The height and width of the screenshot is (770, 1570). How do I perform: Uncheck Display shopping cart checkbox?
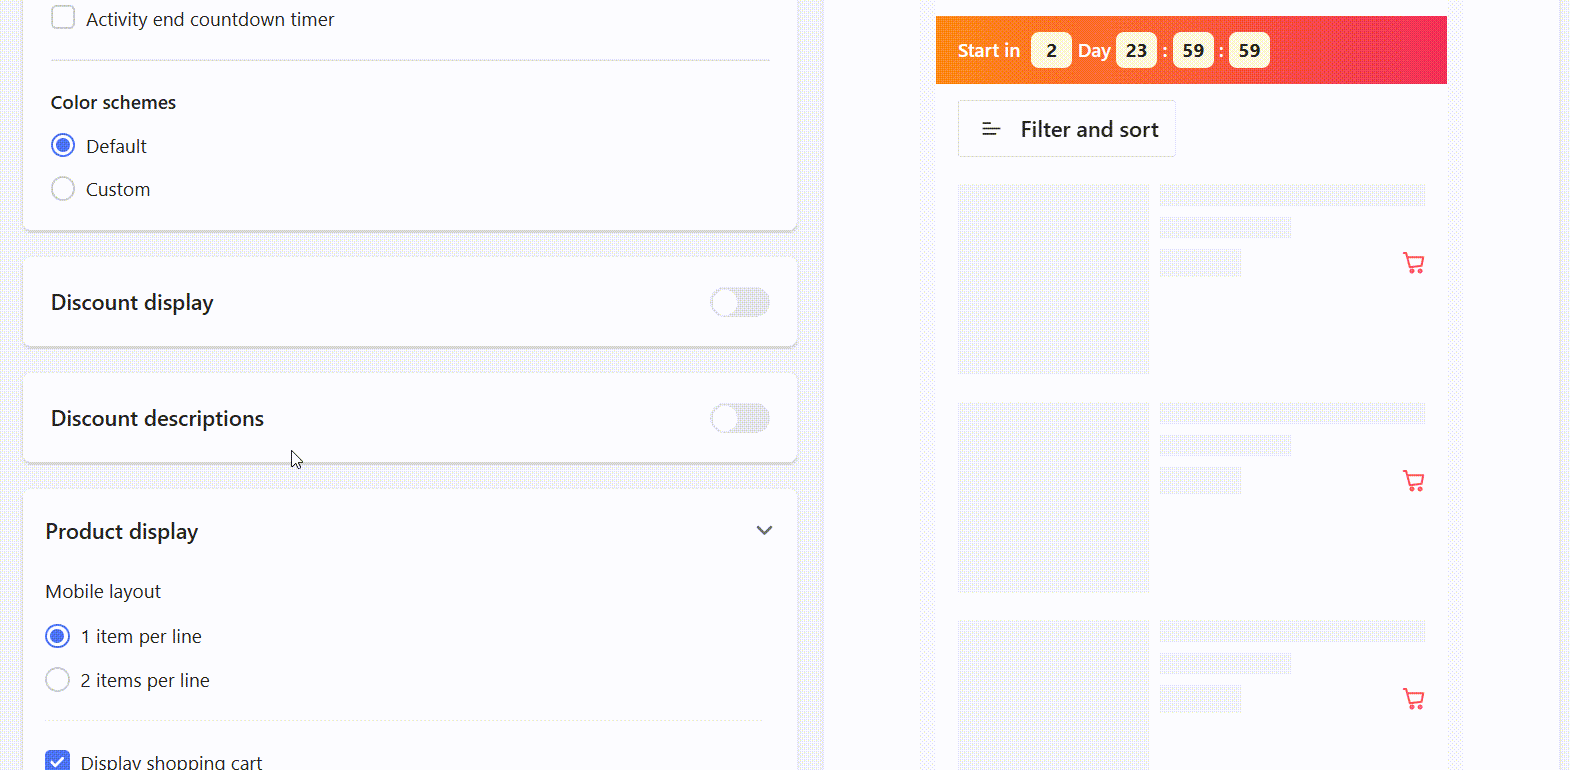click(x=58, y=761)
